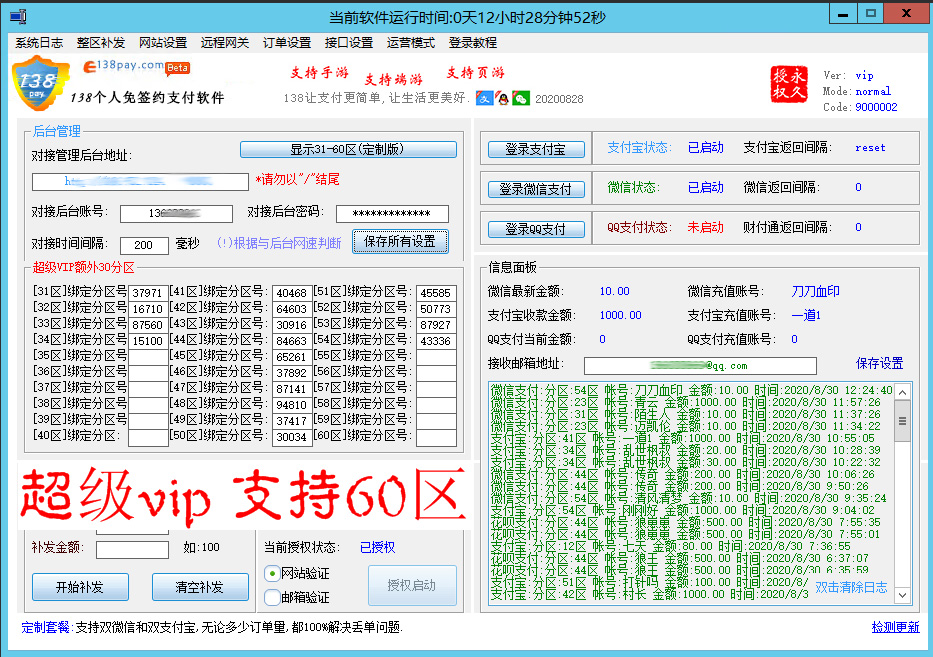Select the 邮箱验证 radio button

272,597
